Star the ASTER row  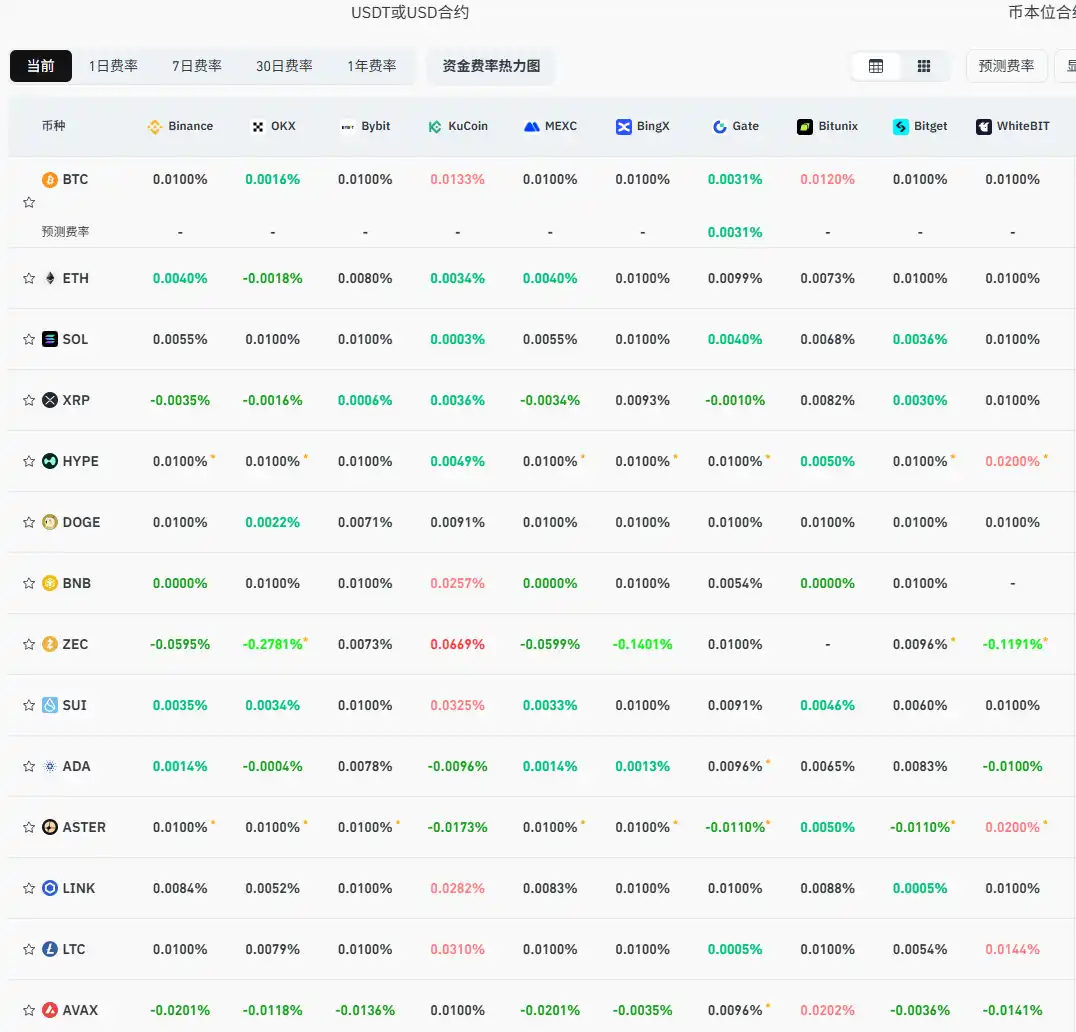(29, 828)
